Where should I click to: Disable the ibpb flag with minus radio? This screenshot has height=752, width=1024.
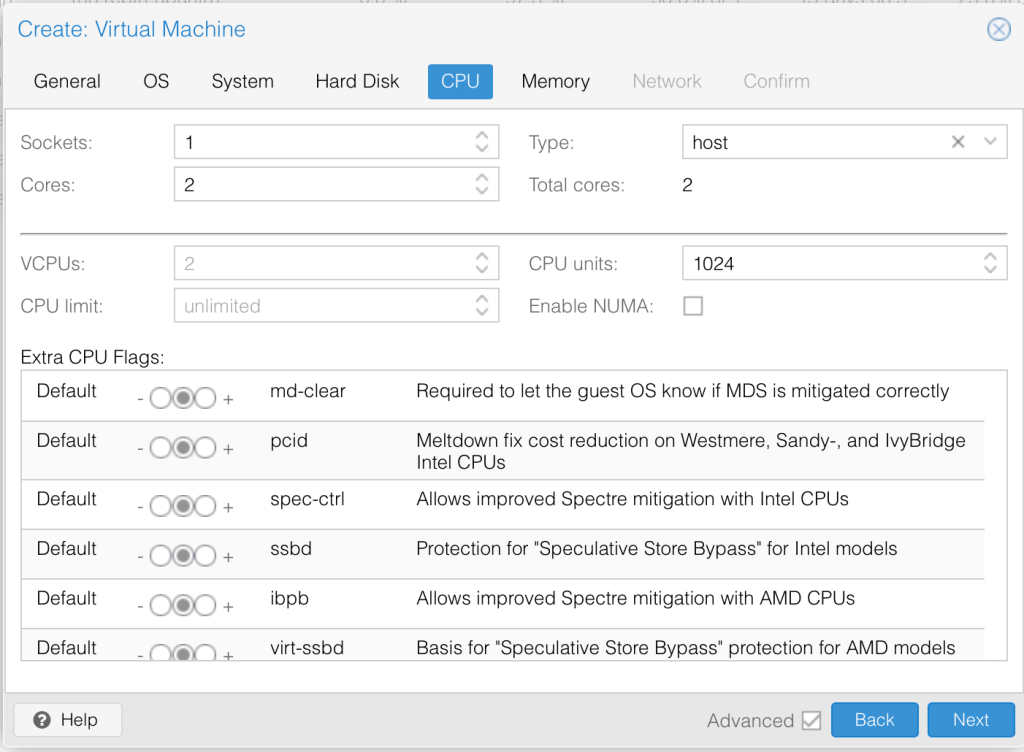click(x=160, y=606)
